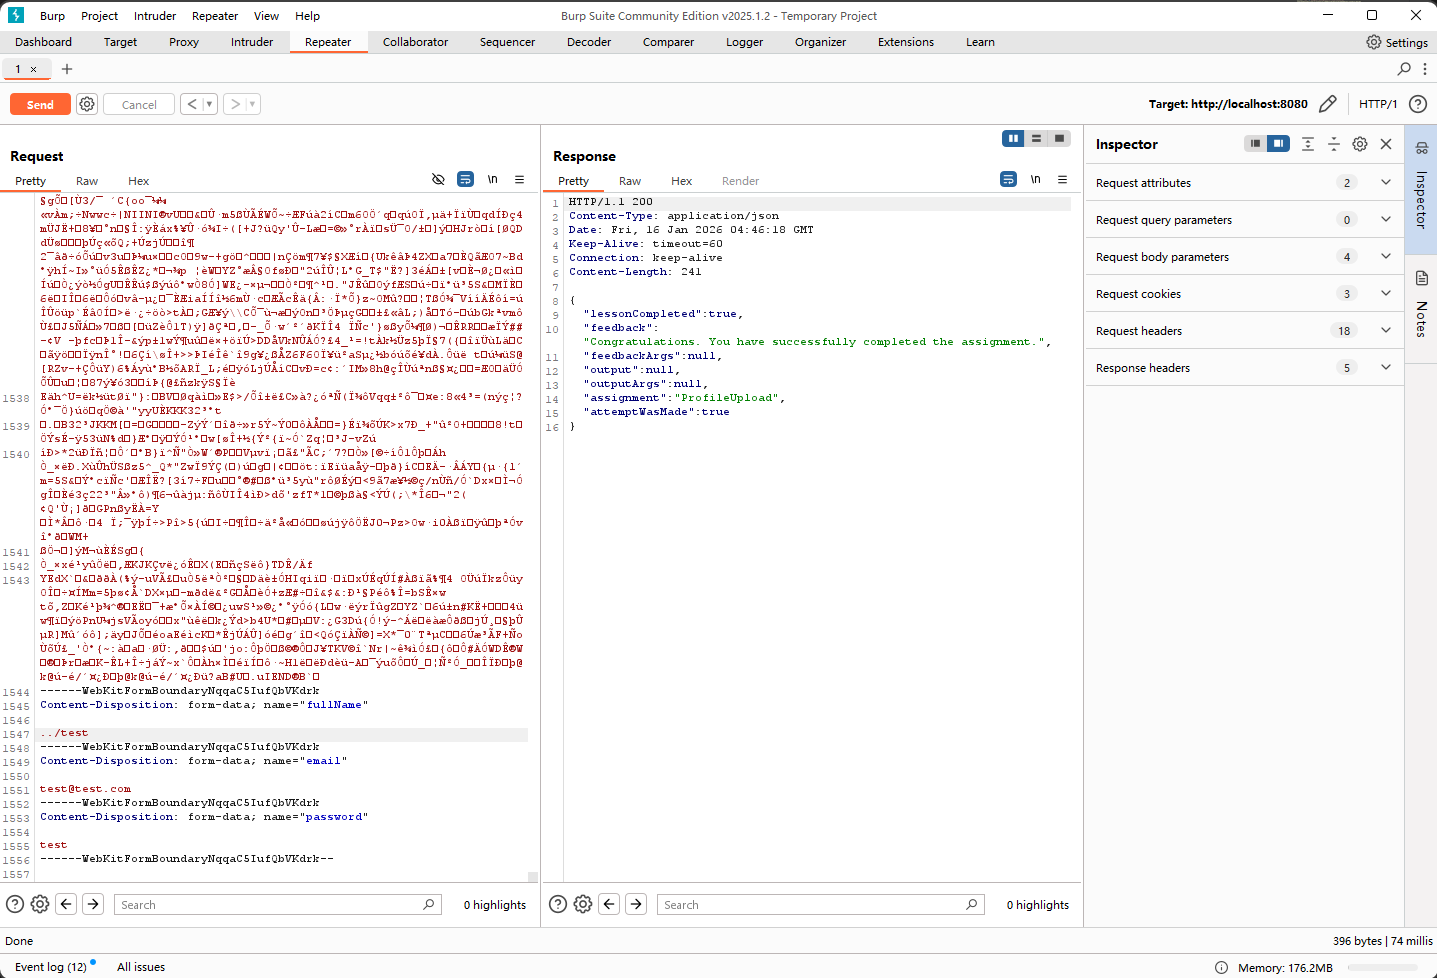Click the request settings gear next to Send
This screenshot has height=978, width=1437.
[87, 104]
